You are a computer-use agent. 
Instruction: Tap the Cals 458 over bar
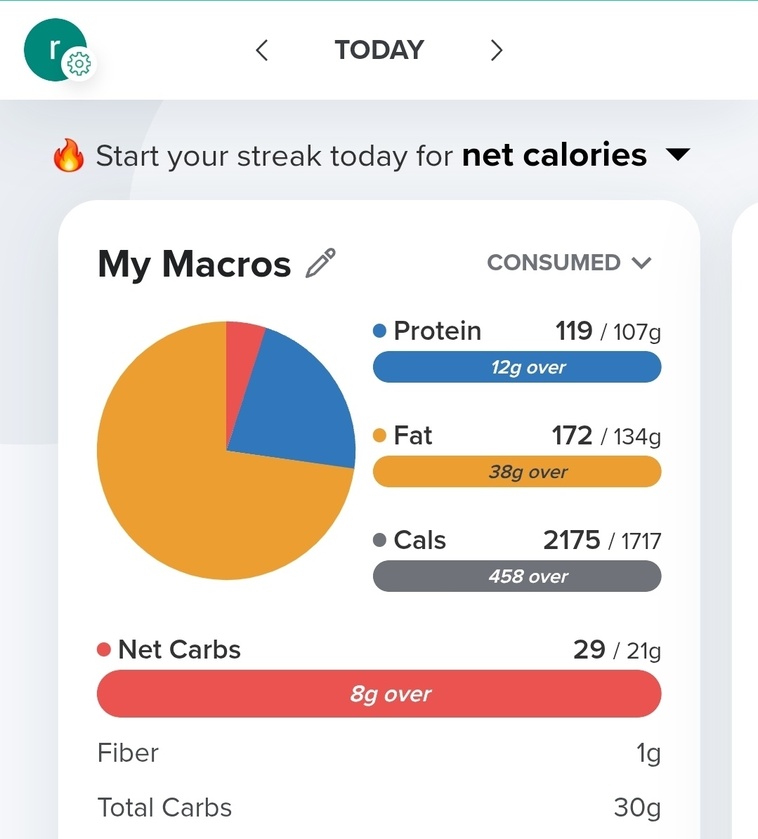[x=517, y=576]
